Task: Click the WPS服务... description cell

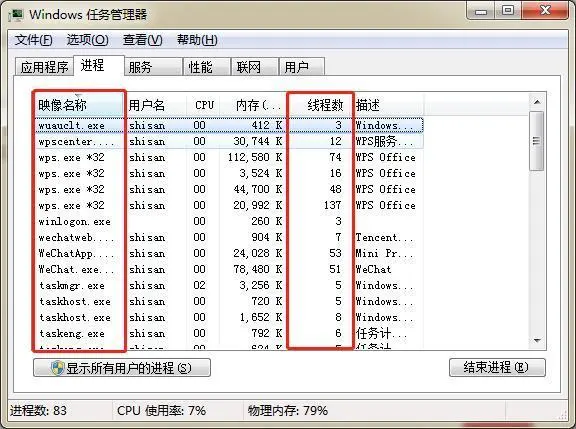Action: point(384,141)
